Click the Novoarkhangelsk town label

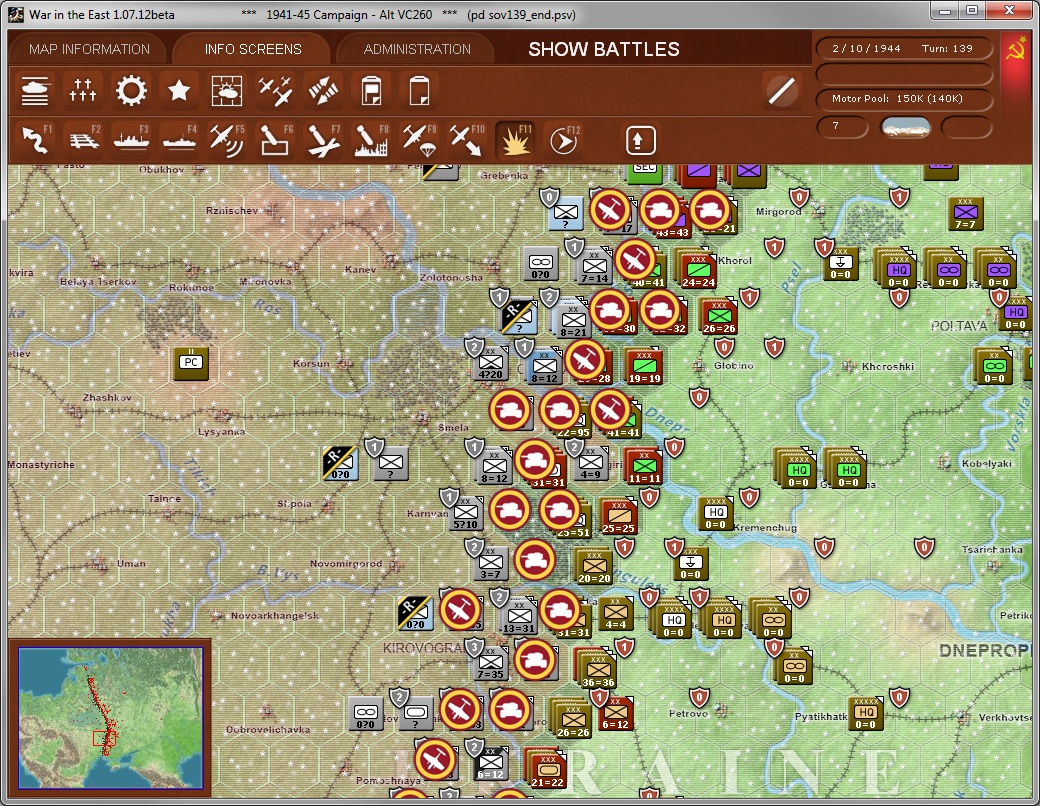click(x=275, y=616)
